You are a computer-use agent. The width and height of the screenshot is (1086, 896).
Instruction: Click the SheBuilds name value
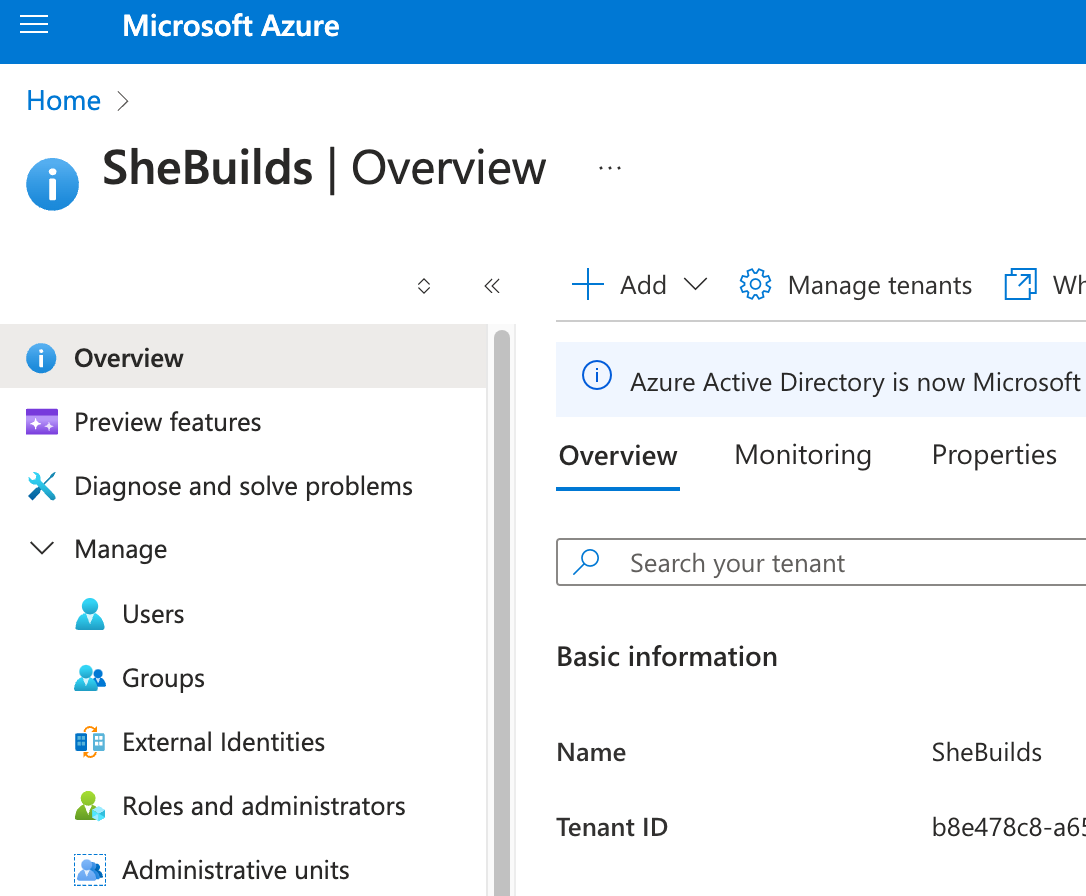(986, 752)
